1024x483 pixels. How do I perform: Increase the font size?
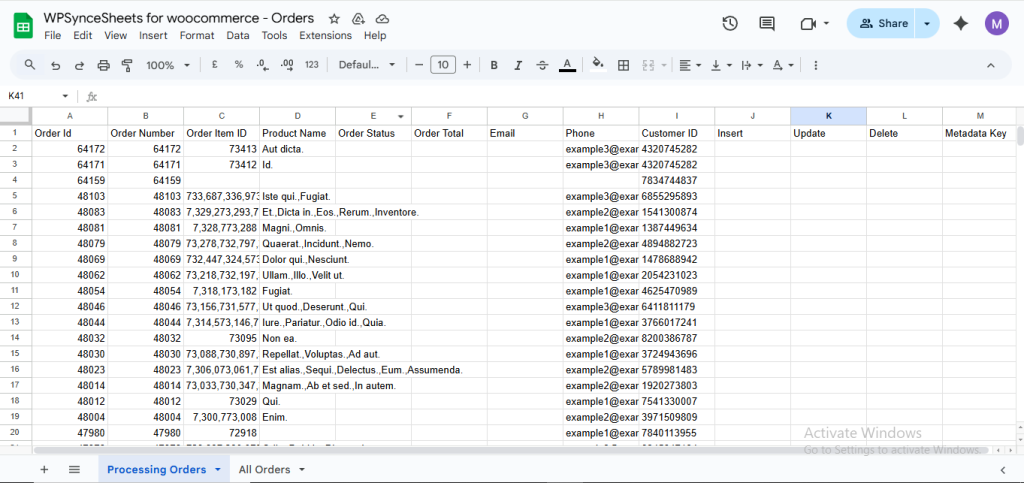pos(467,65)
